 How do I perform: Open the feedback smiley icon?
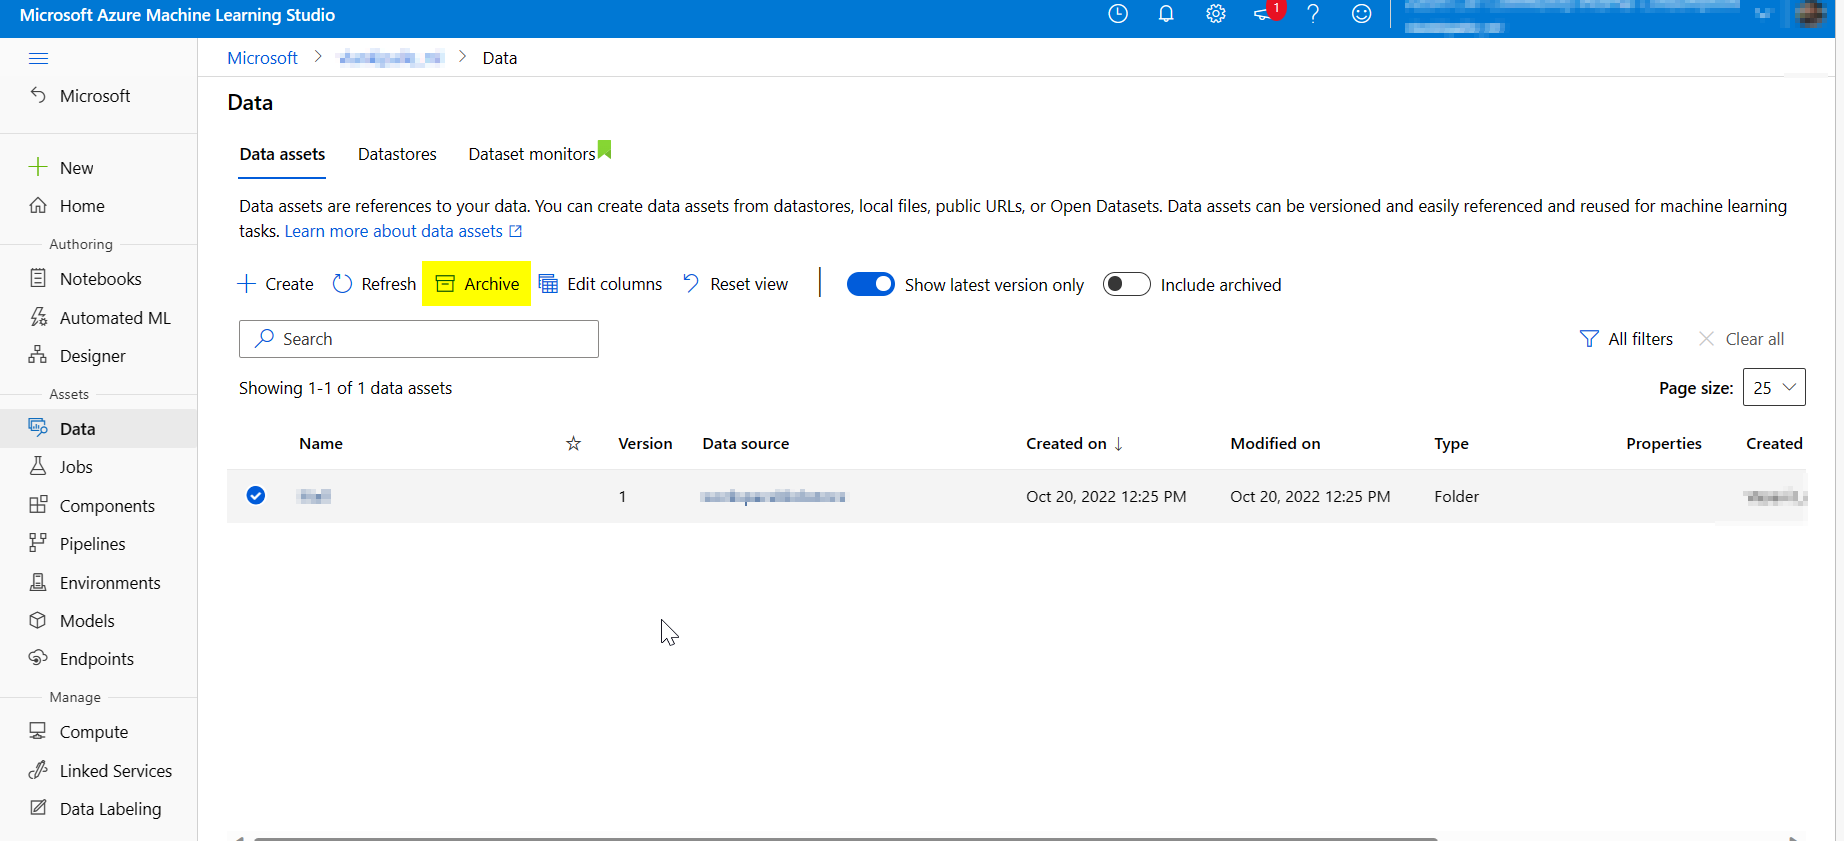click(1361, 14)
